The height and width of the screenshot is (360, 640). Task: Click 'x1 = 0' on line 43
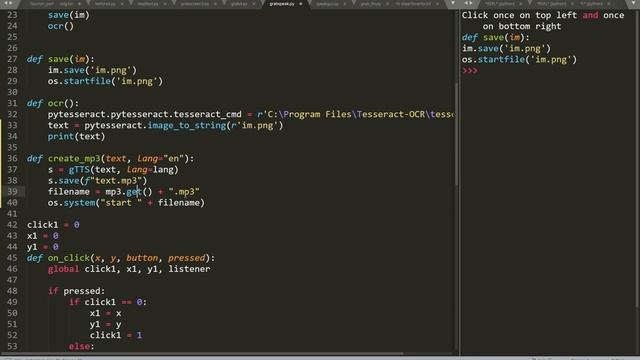click(42, 236)
